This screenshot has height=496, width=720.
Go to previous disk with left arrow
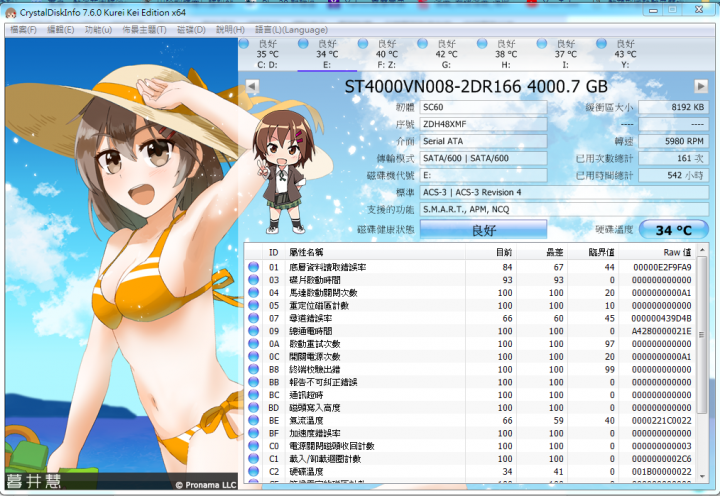point(252,86)
